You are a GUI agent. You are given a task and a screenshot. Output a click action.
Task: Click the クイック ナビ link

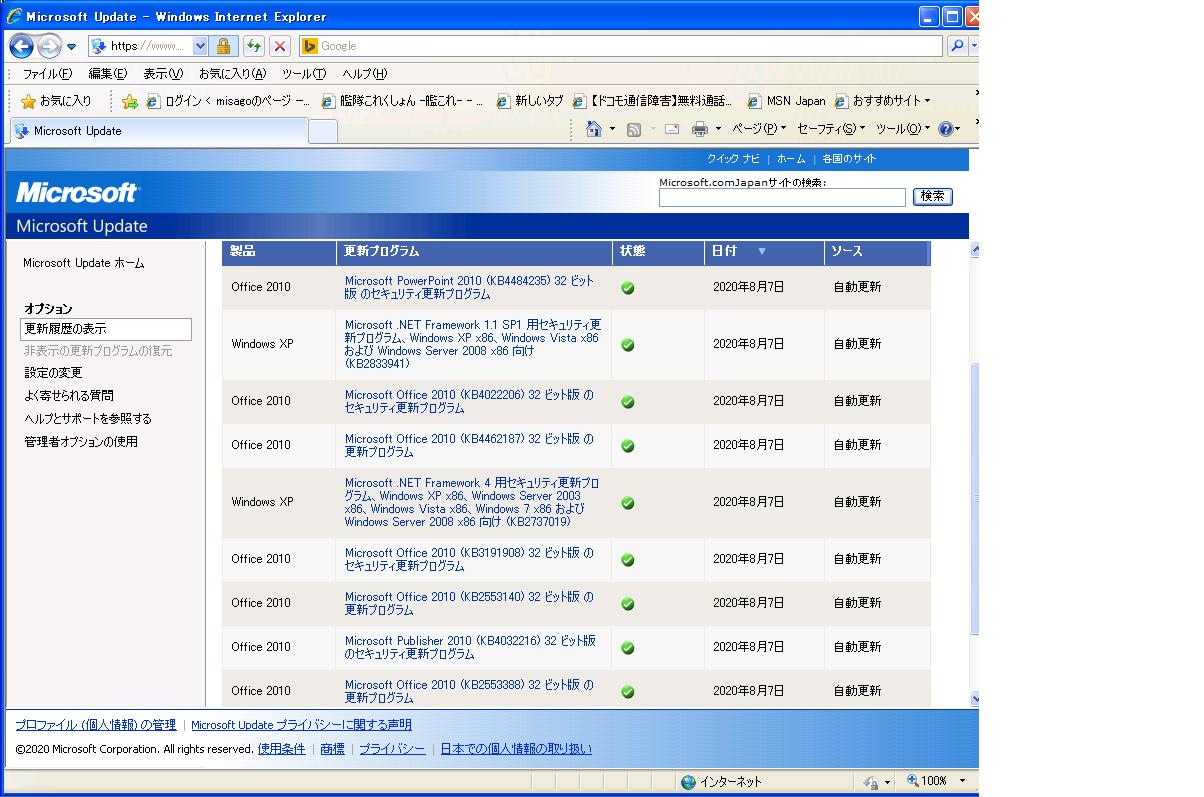coord(733,159)
